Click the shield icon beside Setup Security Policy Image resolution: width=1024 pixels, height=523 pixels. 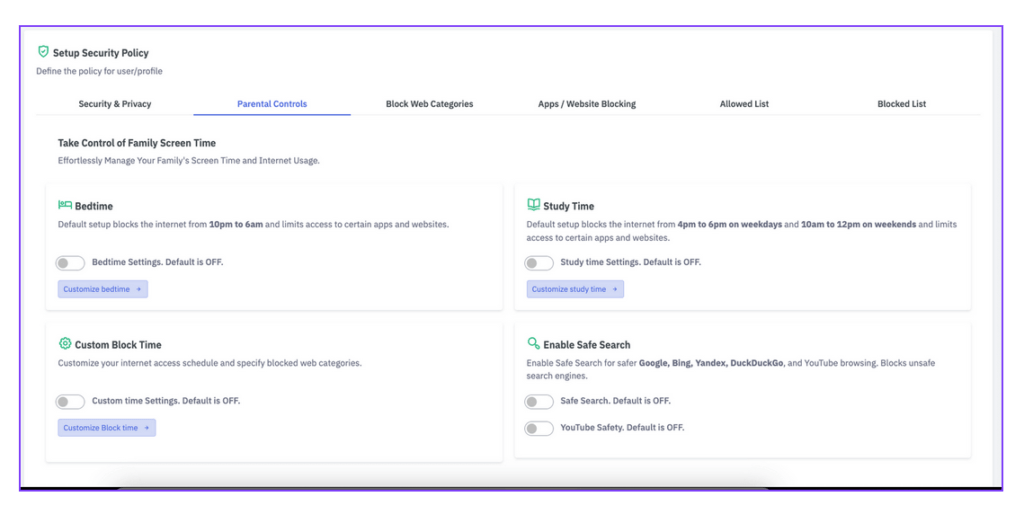[43, 52]
